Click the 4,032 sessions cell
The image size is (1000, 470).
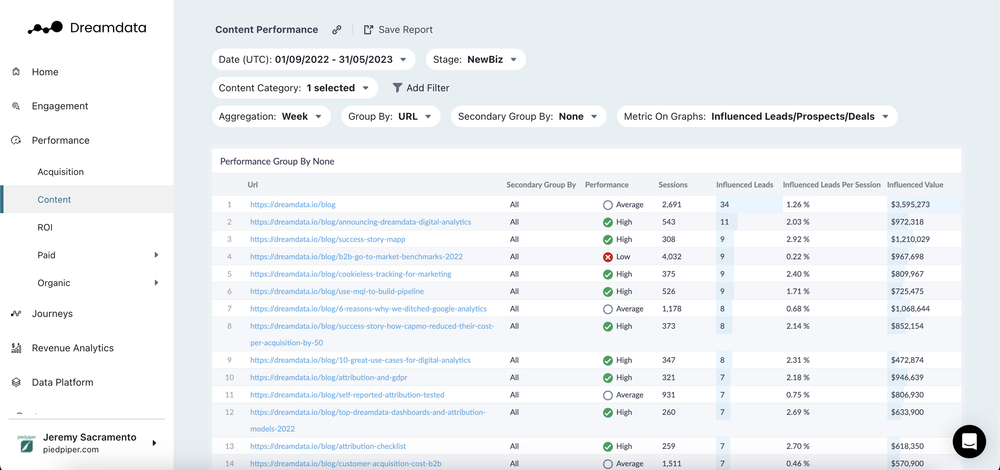(672, 257)
